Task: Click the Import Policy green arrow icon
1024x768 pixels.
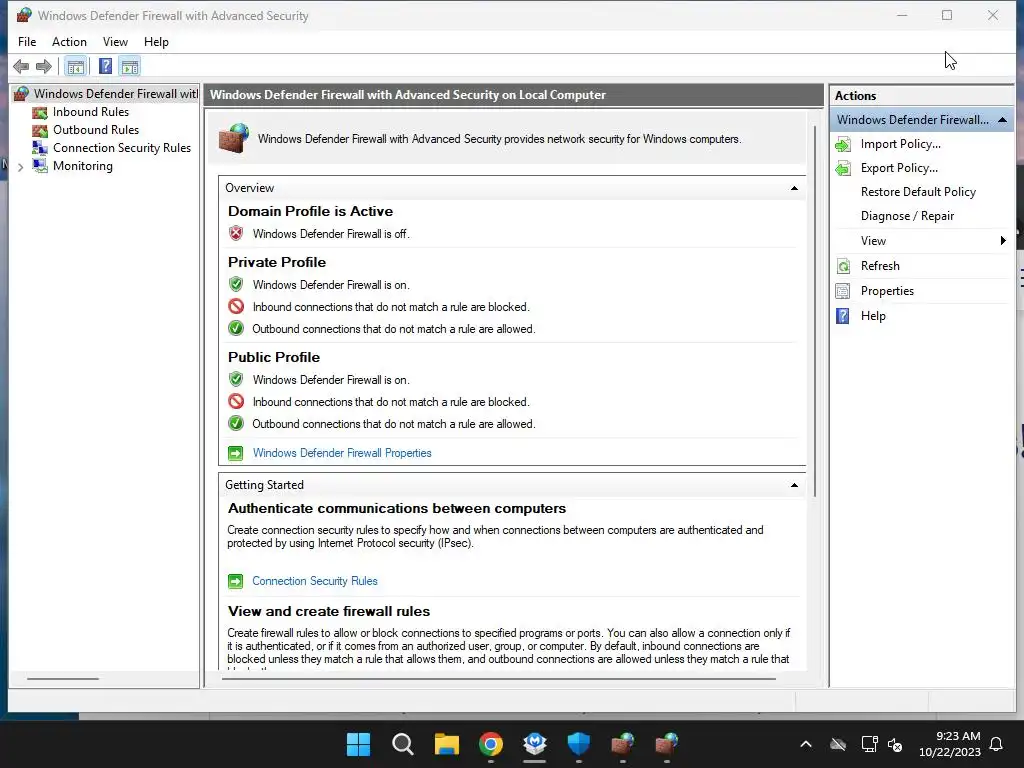Action: pos(843,144)
